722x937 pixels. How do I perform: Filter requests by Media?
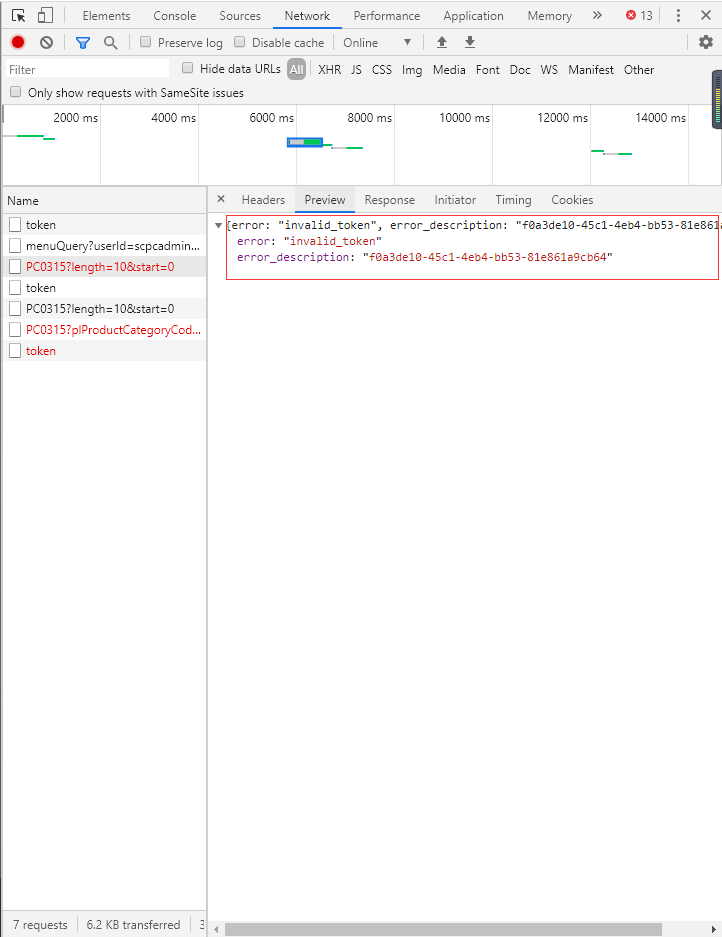[x=449, y=69]
